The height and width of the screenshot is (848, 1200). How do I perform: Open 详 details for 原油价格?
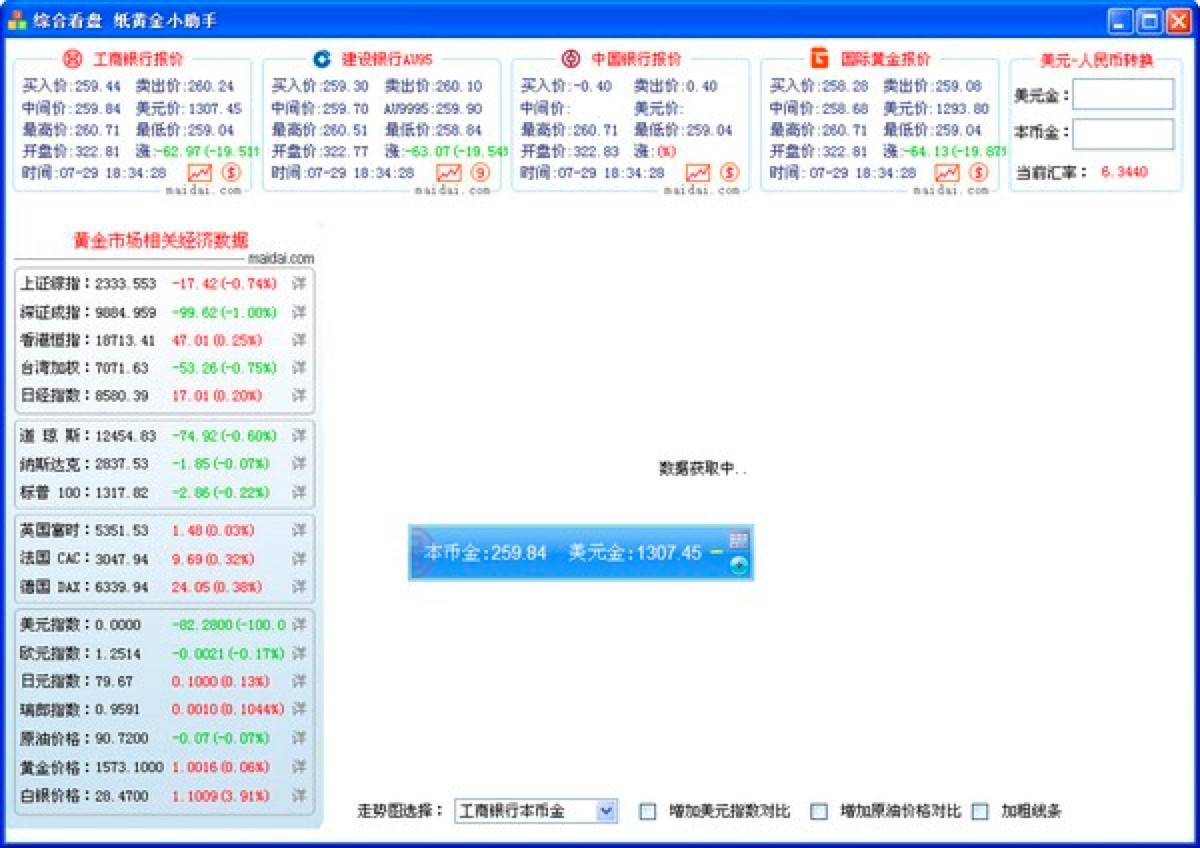(x=299, y=738)
